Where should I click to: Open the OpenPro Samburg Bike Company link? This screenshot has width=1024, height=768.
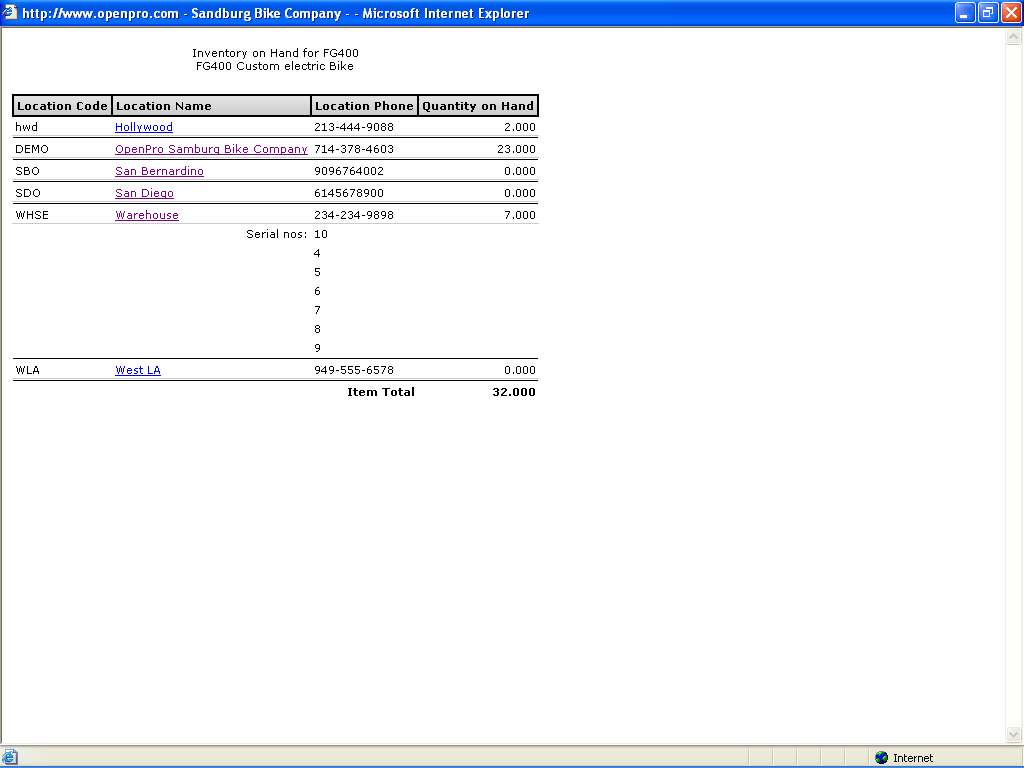pos(211,149)
